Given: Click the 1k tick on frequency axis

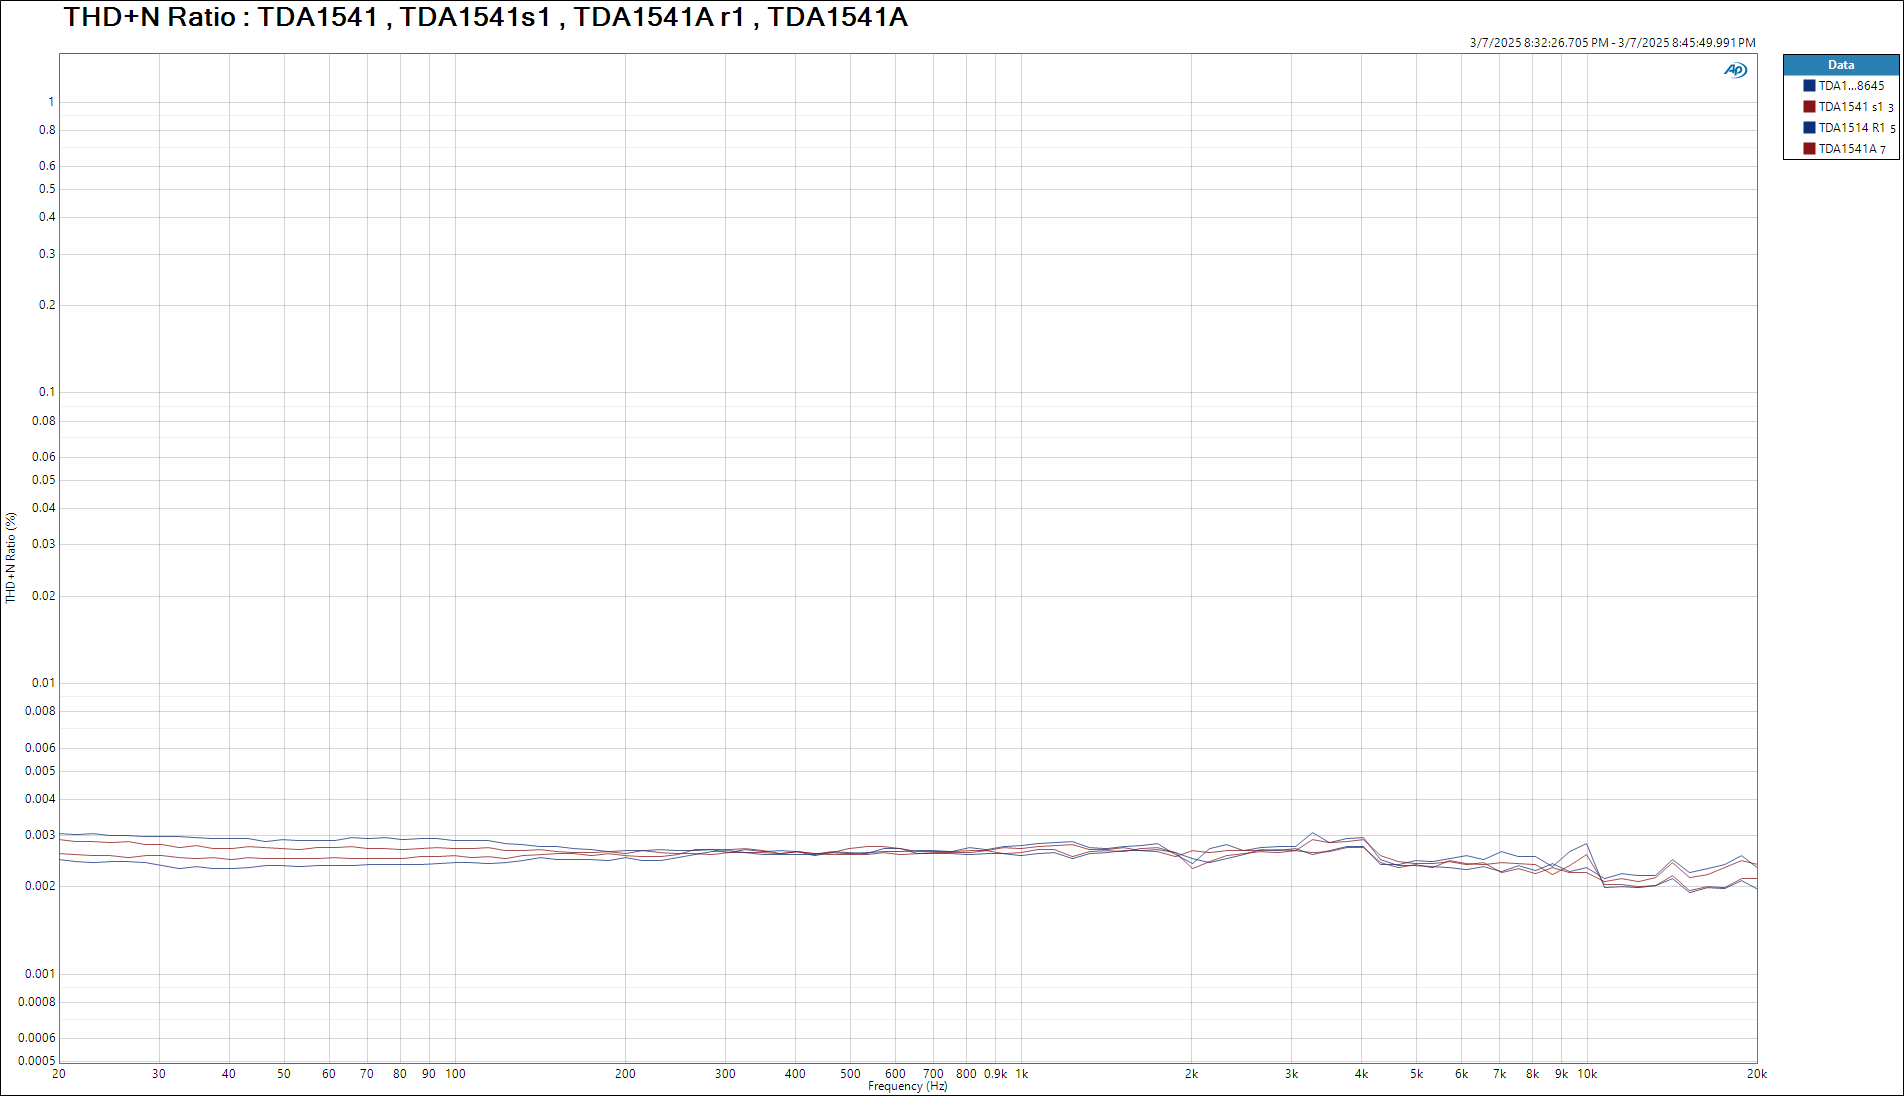Looking at the screenshot, I should click(1022, 1074).
